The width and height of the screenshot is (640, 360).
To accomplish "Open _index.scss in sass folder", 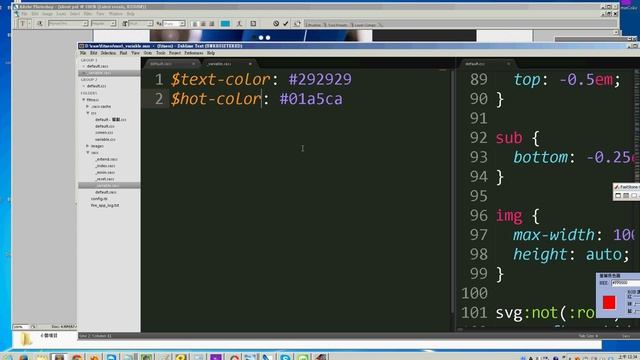I will [x=105, y=166].
